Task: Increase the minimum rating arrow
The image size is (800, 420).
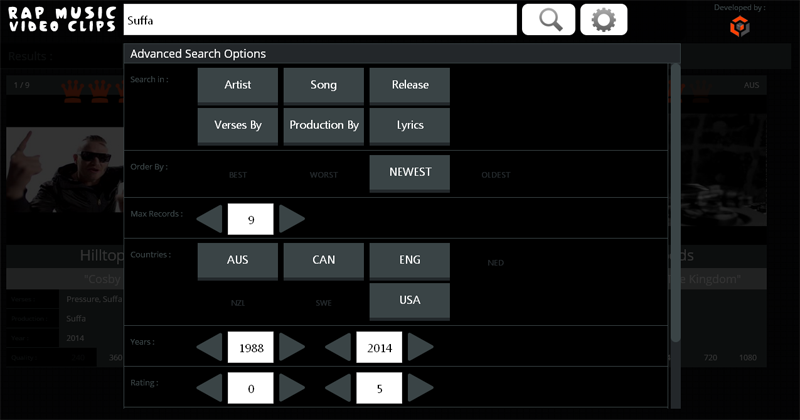Action: 292,388
